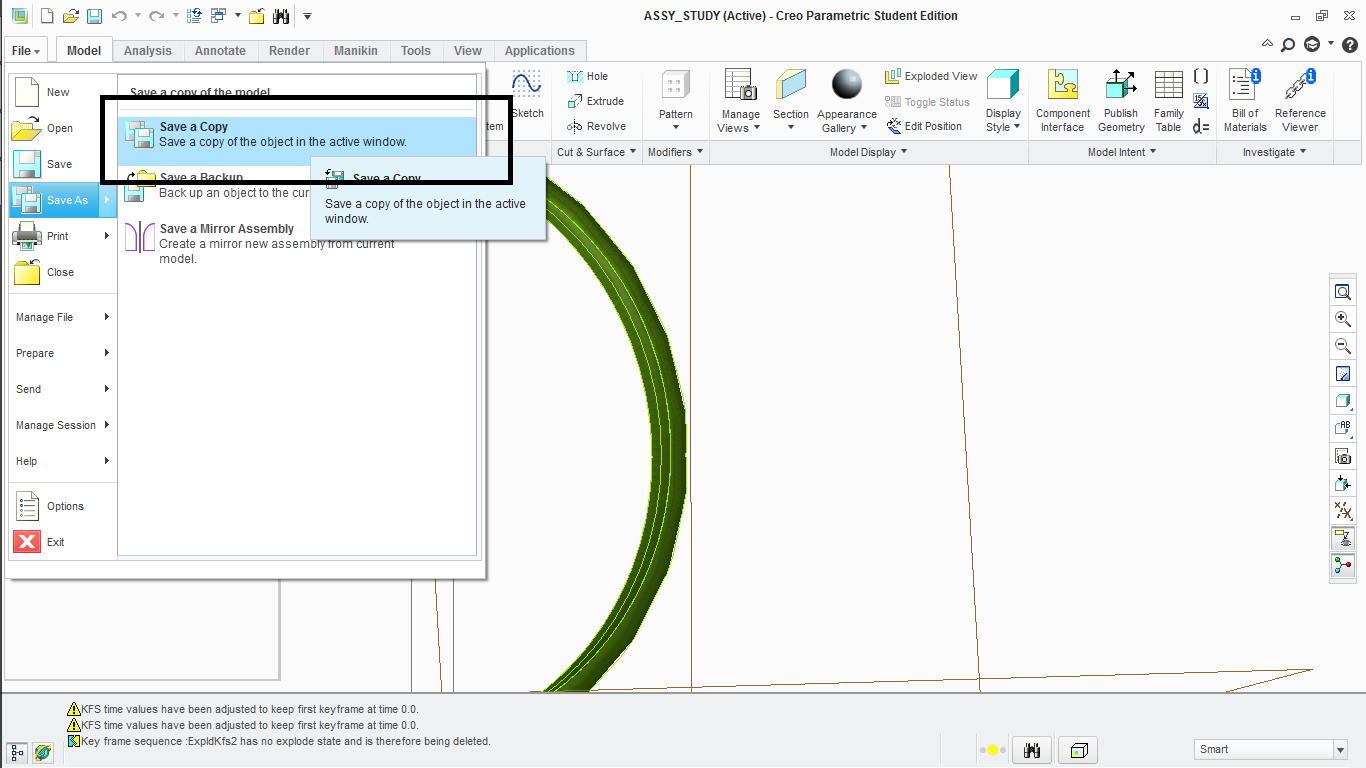Click the 3D box geometry button in status bar
Viewport: 1366px width, 768px height.
pos(1078,750)
